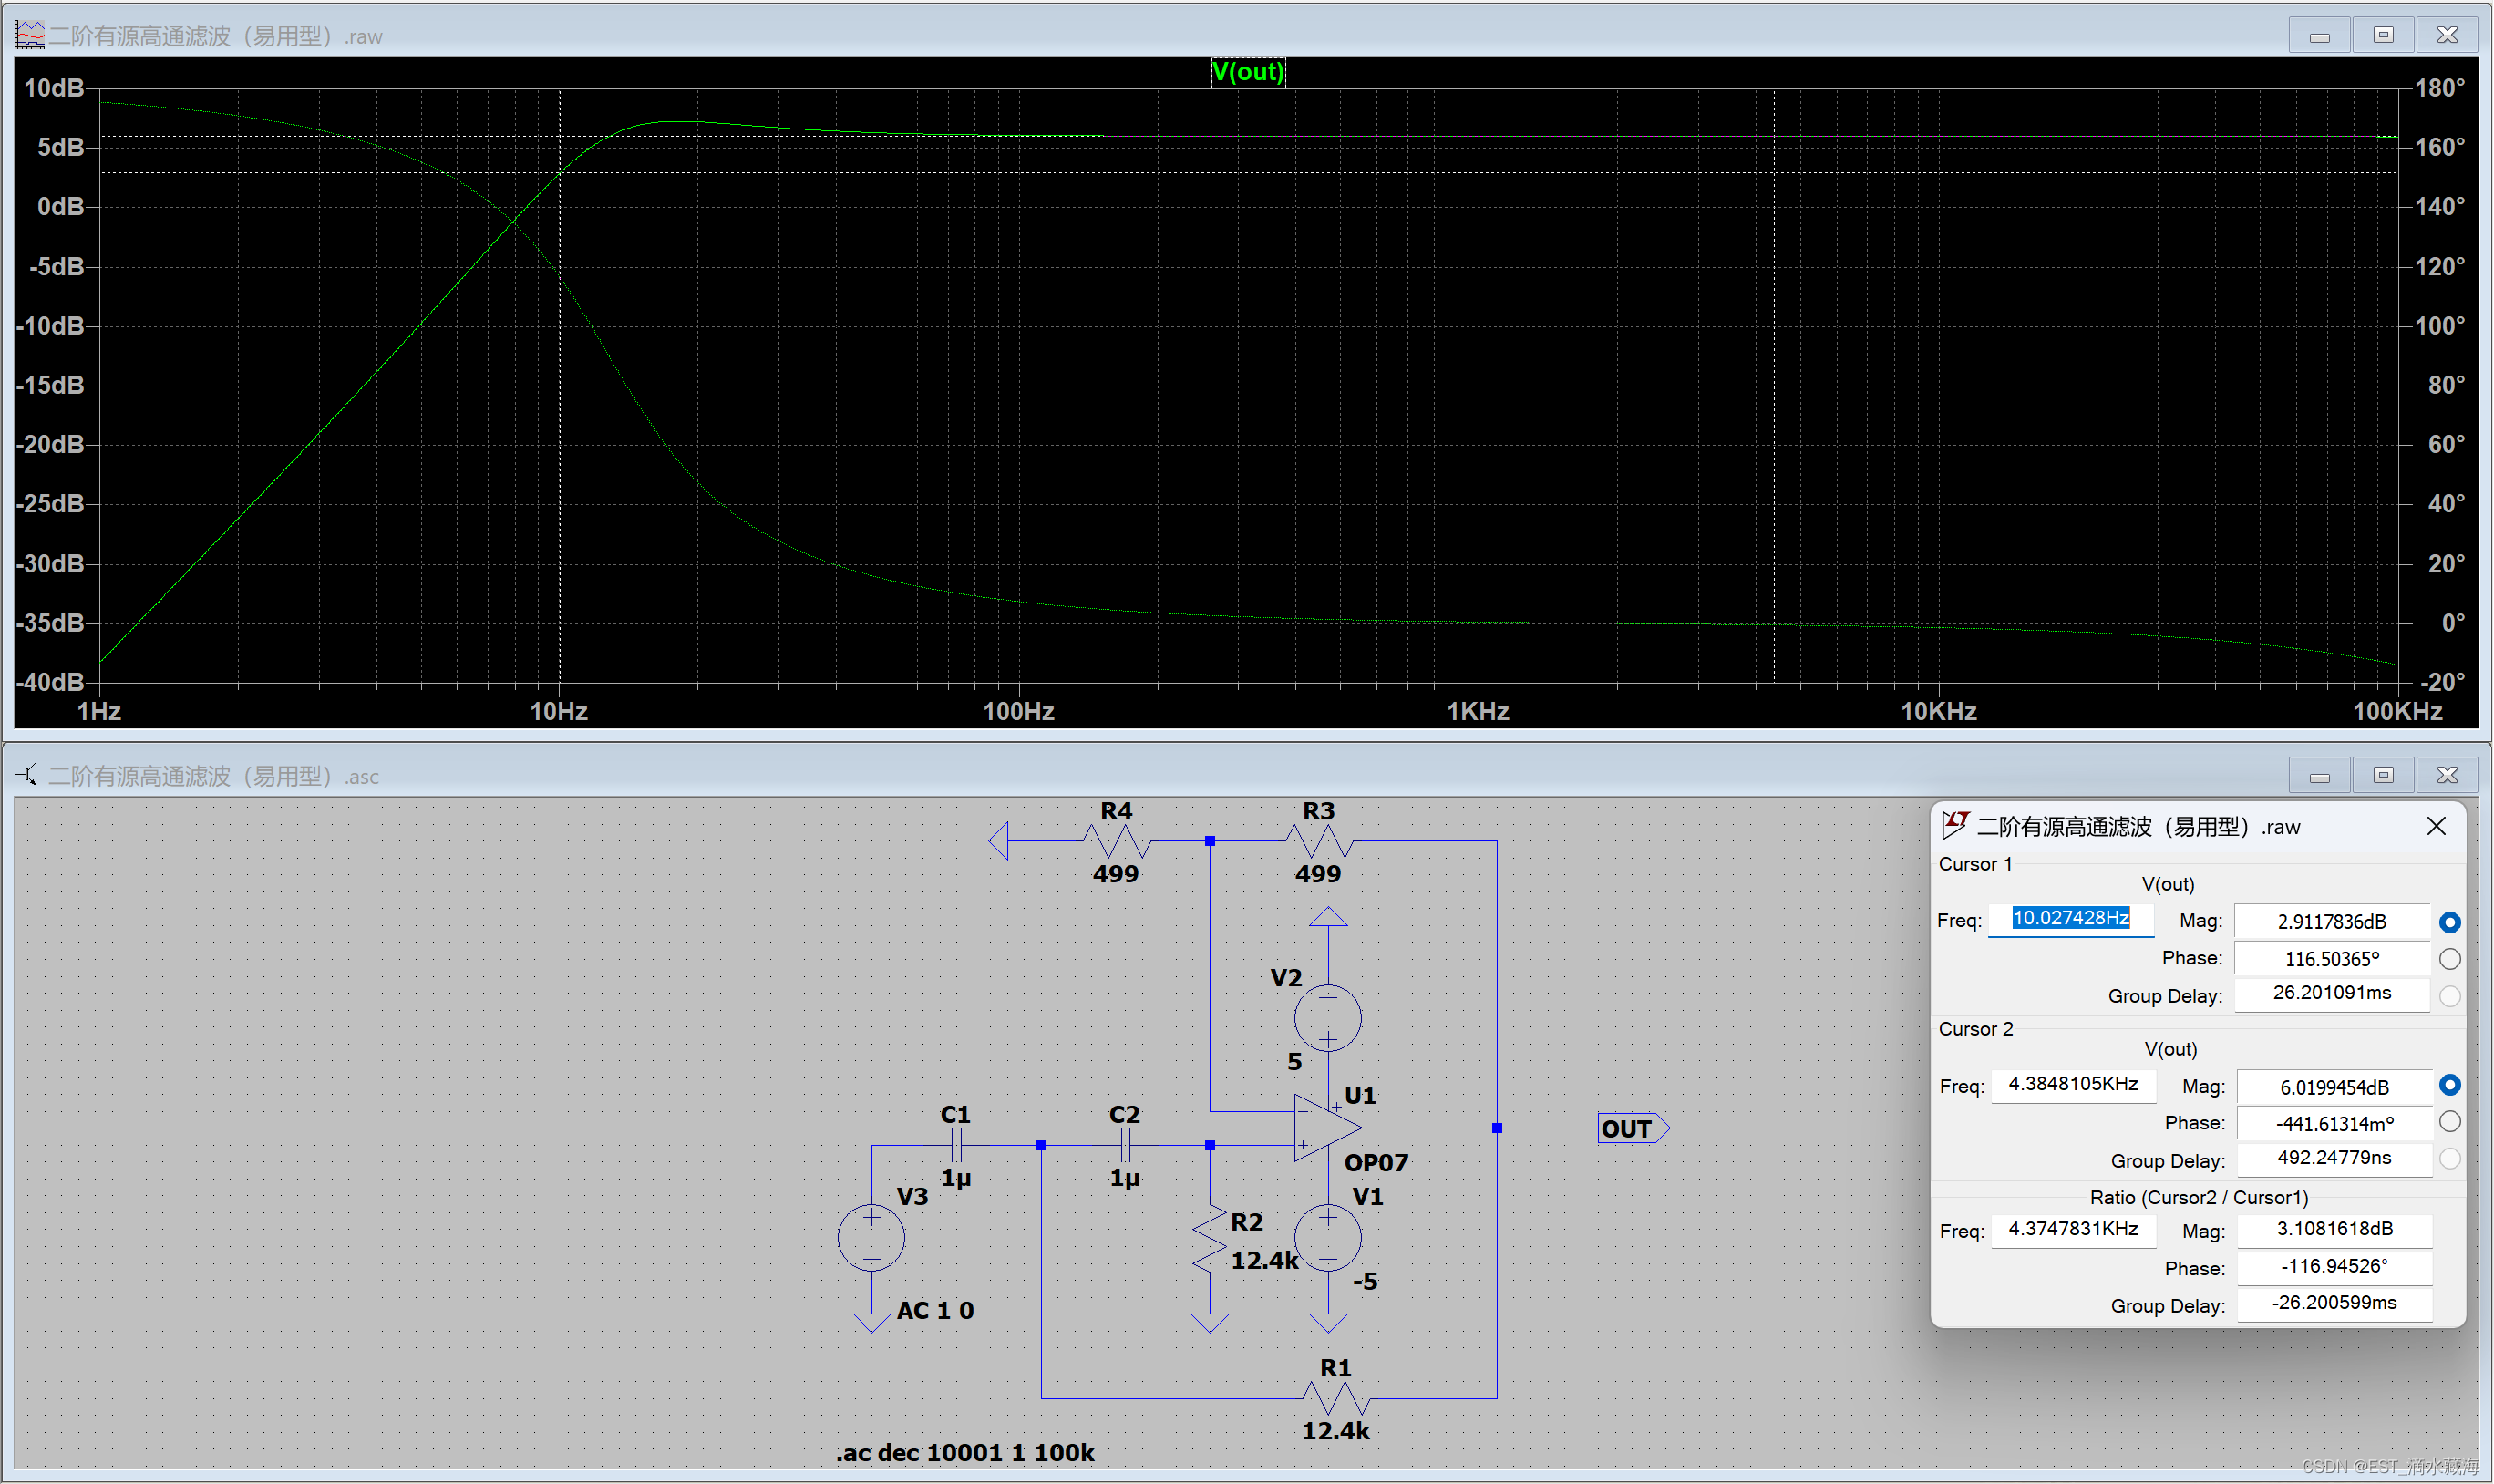This screenshot has height=1484, width=2494.
Task: Close the cursor readout dialog
Action: (2436, 827)
